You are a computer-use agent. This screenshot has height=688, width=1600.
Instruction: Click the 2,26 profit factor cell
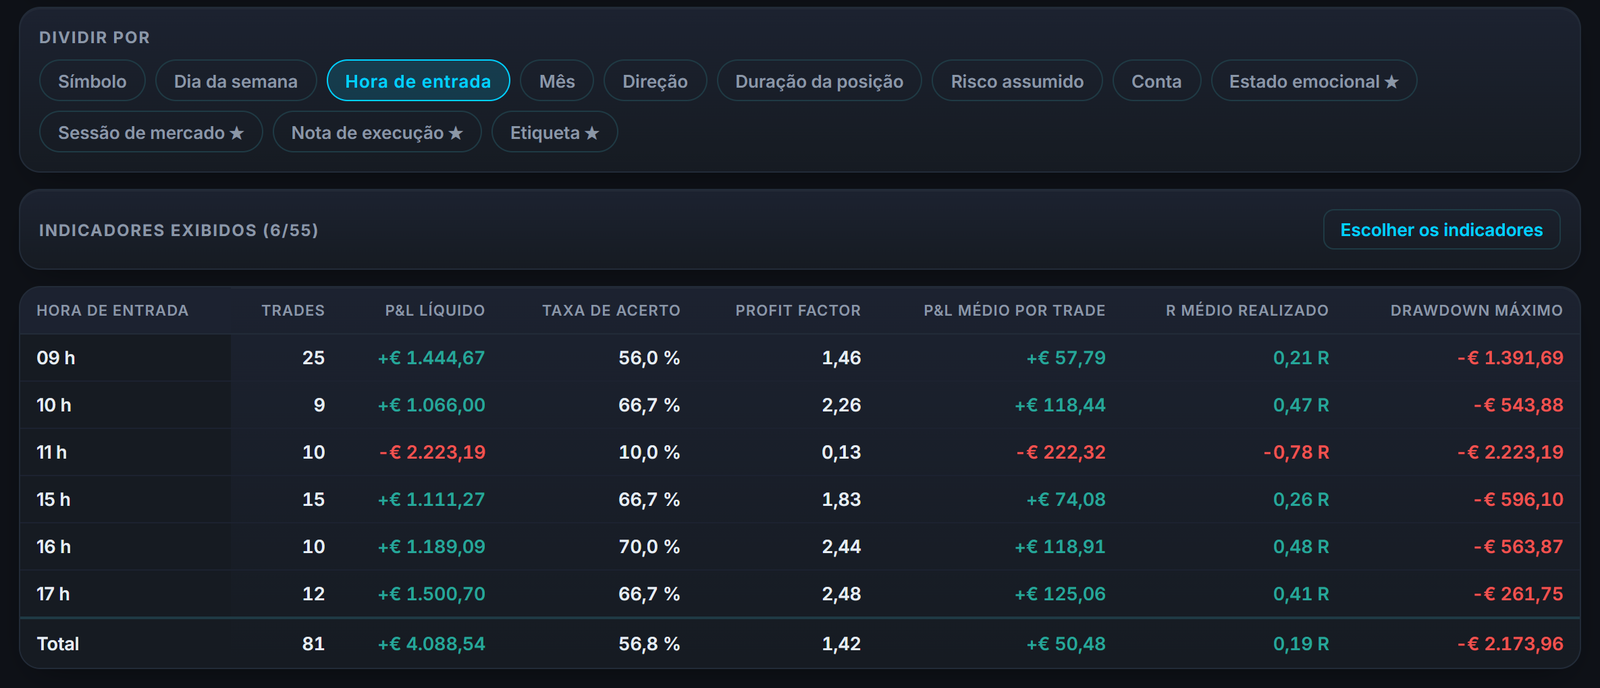point(841,405)
